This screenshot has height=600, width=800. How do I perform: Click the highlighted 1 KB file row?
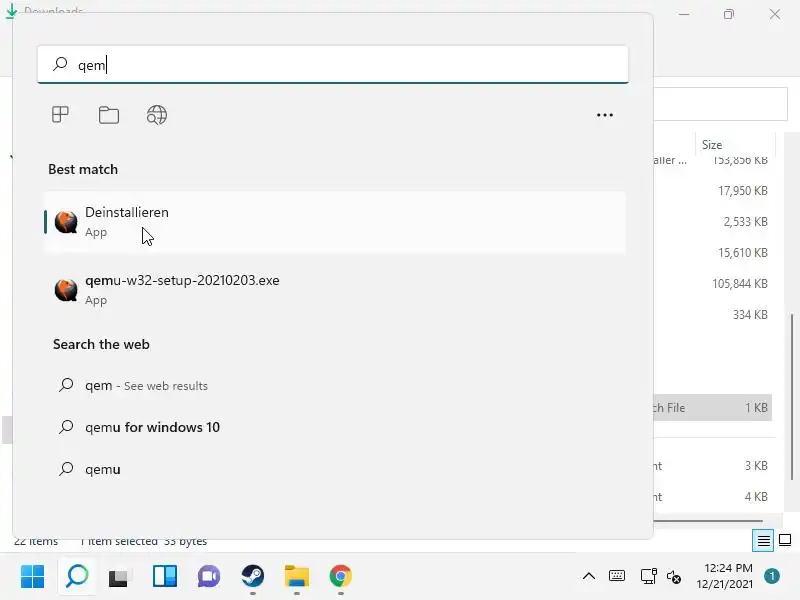(713, 408)
